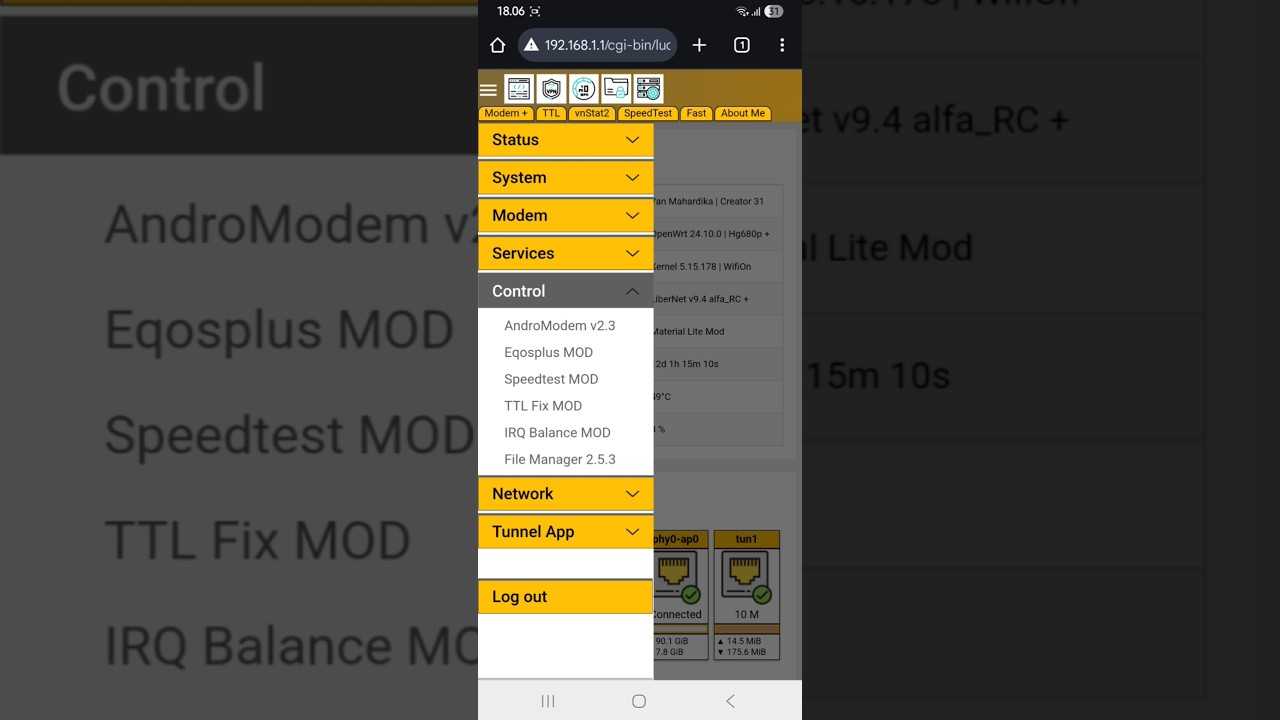Screen dimensions: 1280x720
Task: Collapse the Control menu section
Action: coord(566,291)
